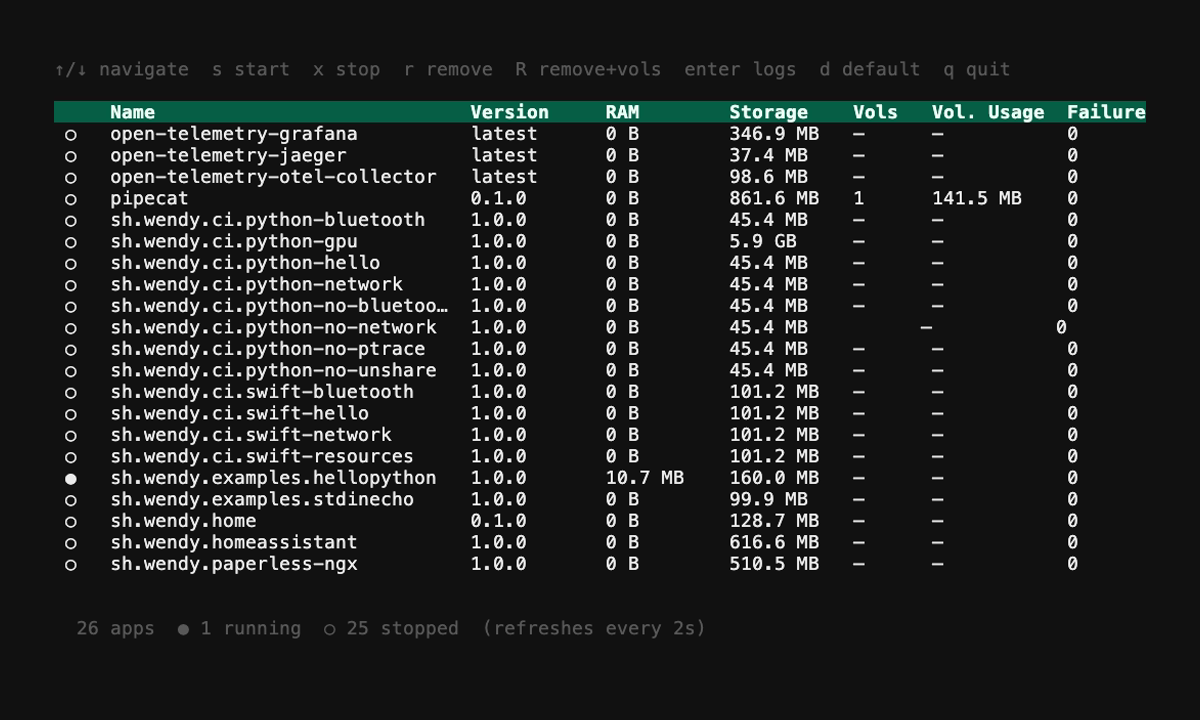Click the 10.7 MB RAM value
Image resolution: width=1200 pixels, height=720 pixels.
(x=645, y=478)
